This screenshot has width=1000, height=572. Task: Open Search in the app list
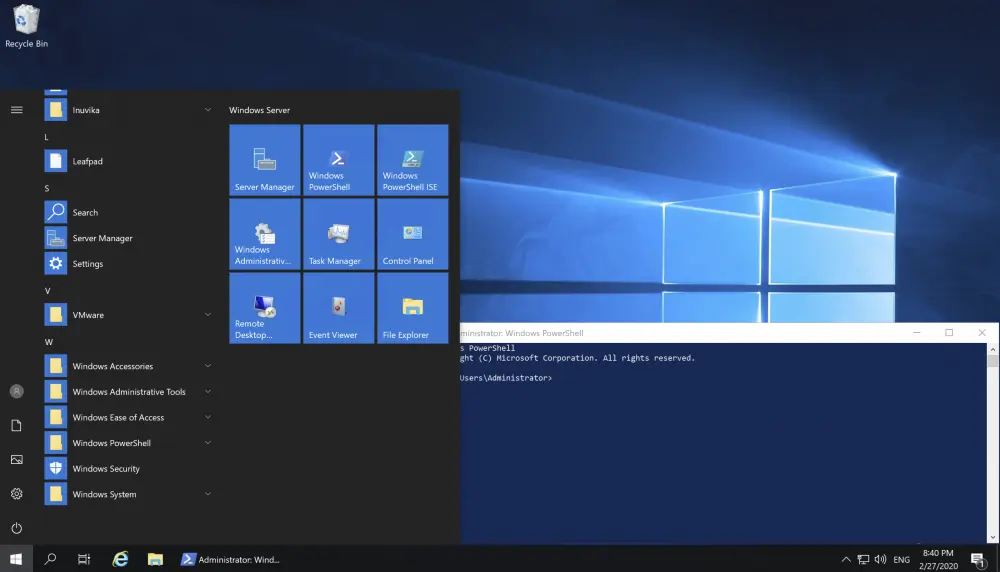click(128, 212)
